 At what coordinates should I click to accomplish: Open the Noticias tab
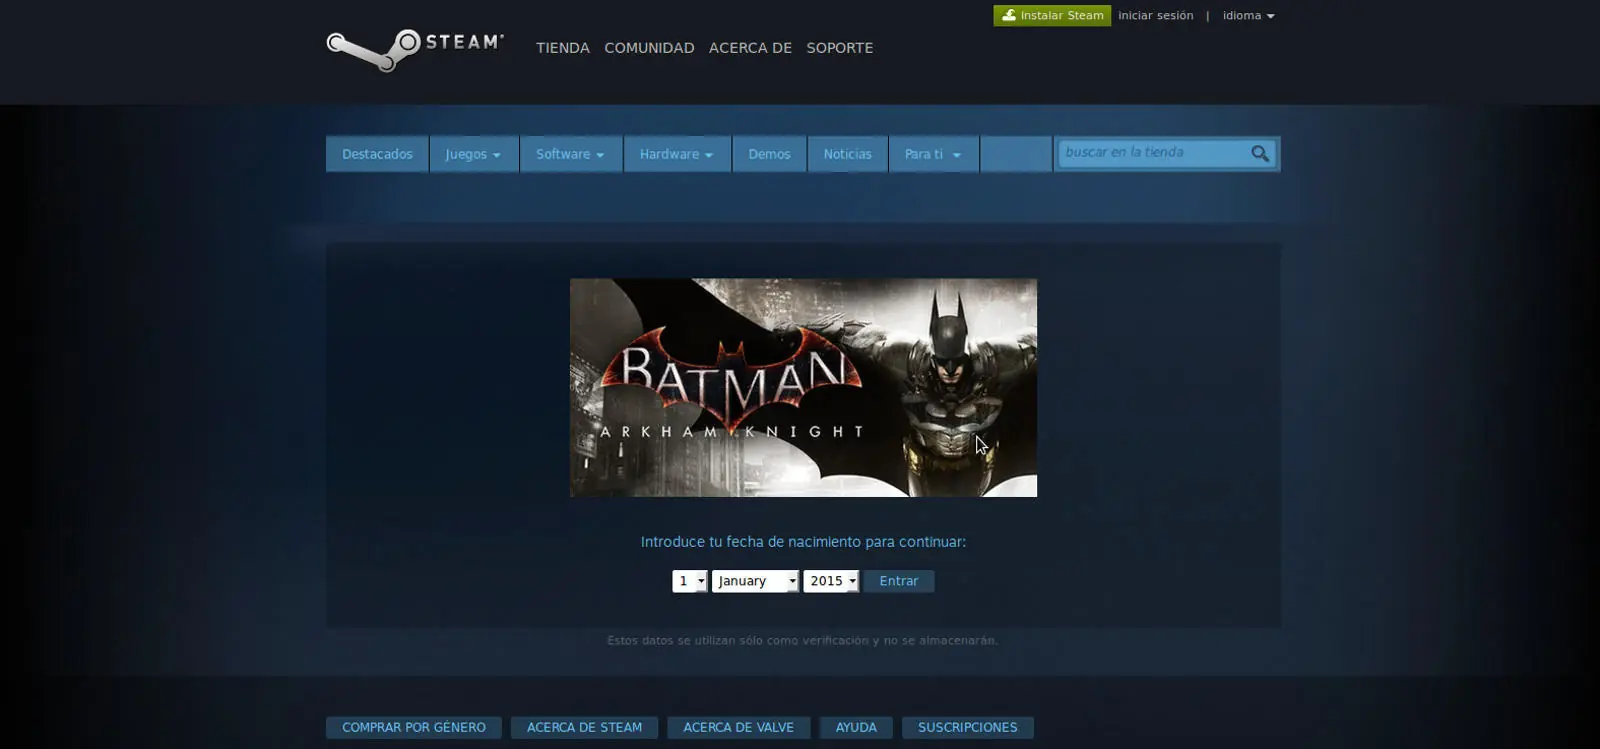[x=847, y=154]
